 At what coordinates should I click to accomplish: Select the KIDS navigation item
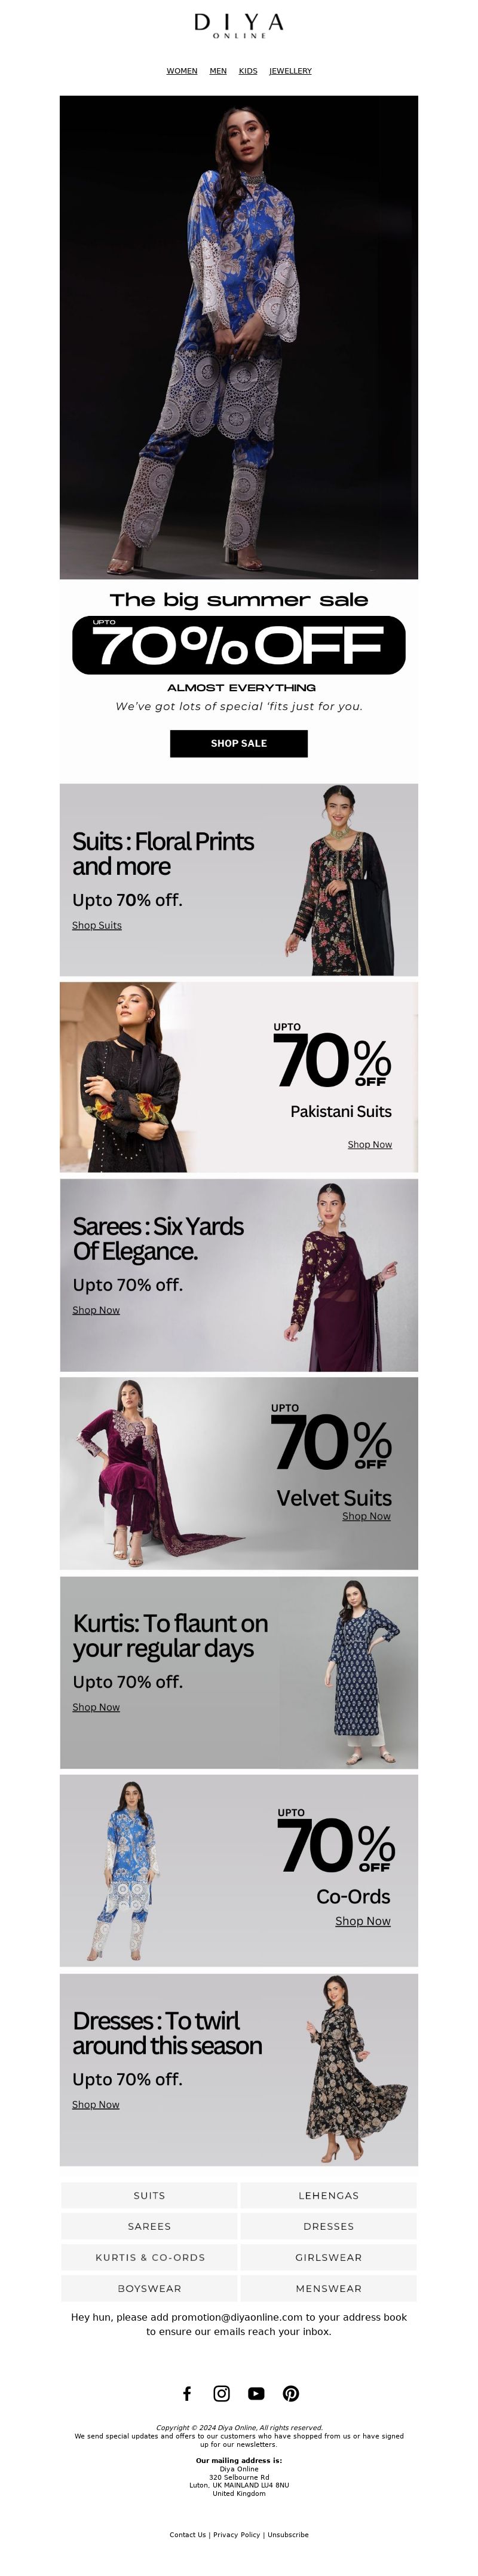point(248,71)
